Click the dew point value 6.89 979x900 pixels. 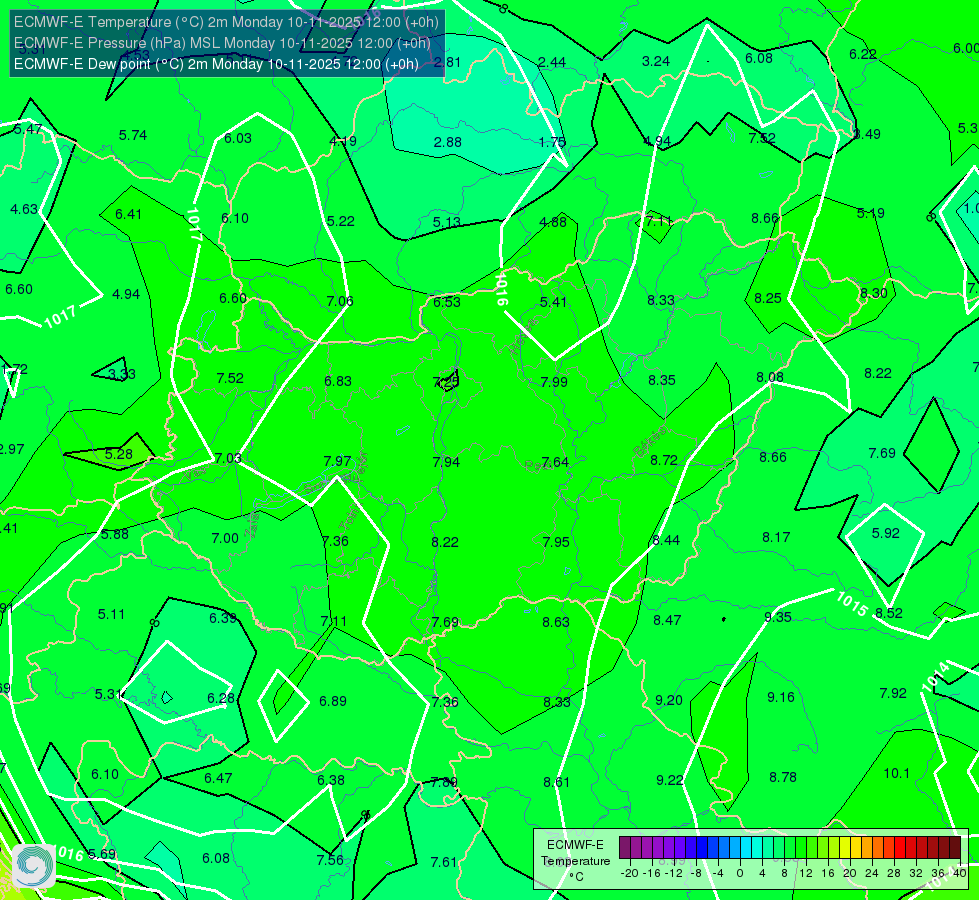[x=333, y=701]
